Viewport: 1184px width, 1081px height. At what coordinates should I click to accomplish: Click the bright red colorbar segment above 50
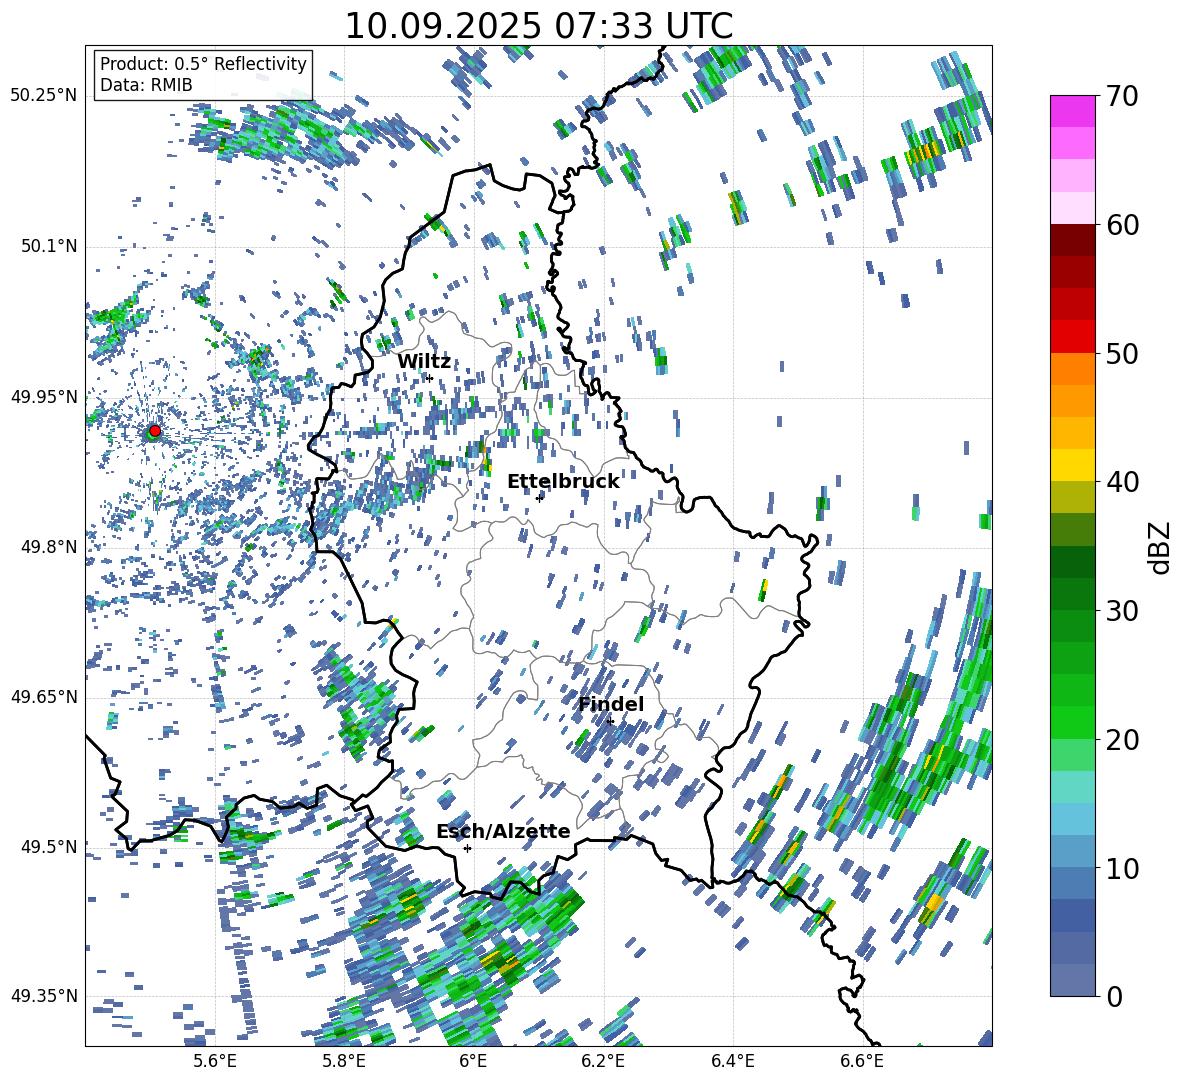tap(1072, 337)
